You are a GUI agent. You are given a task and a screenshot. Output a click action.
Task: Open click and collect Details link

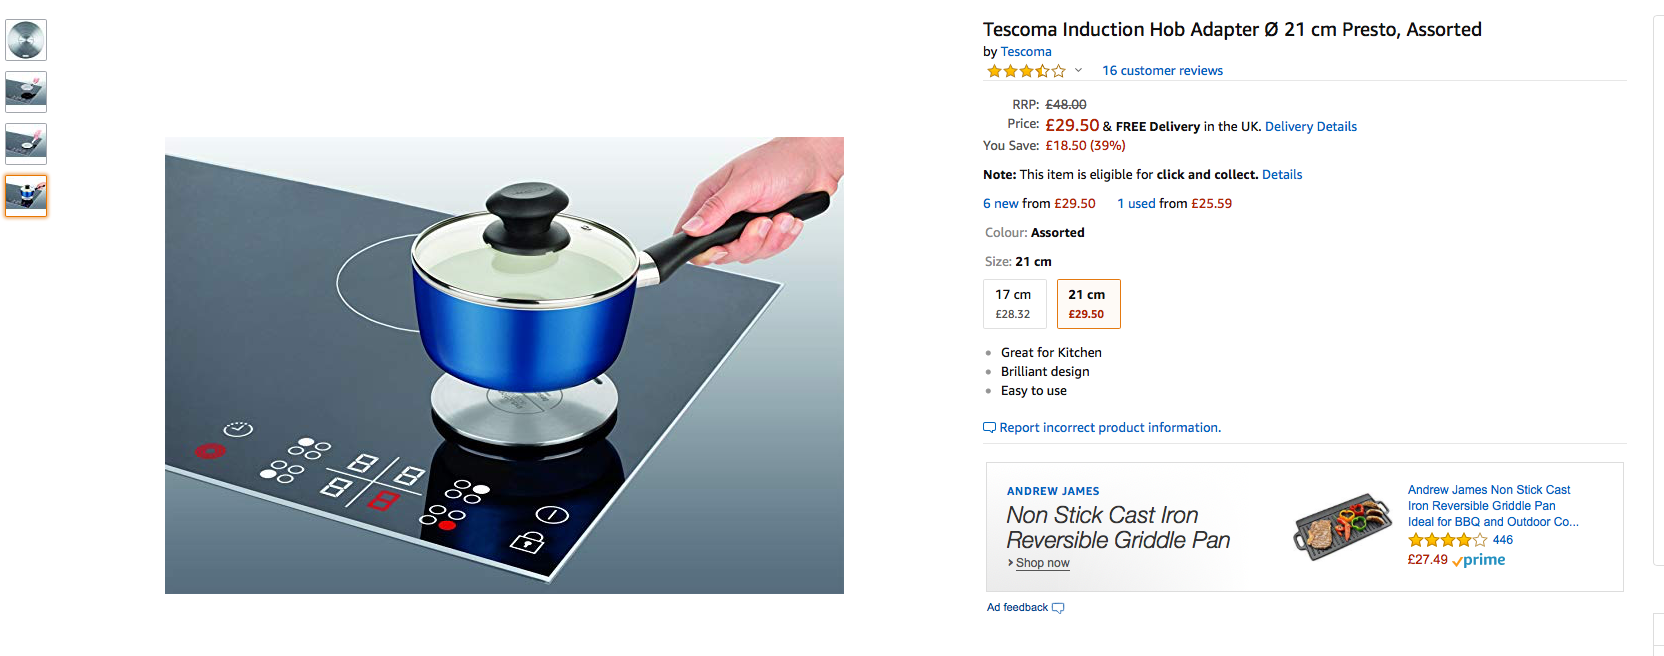(1282, 175)
